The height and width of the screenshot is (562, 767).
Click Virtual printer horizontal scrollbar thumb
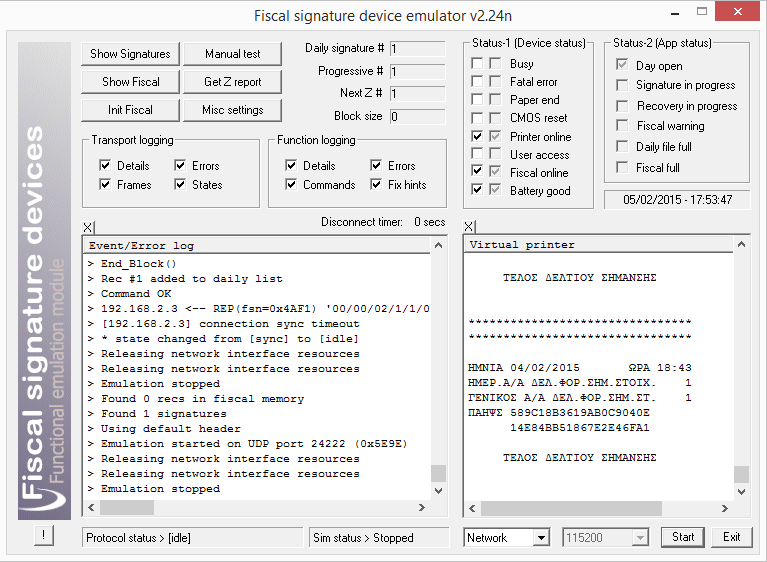point(571,509)
